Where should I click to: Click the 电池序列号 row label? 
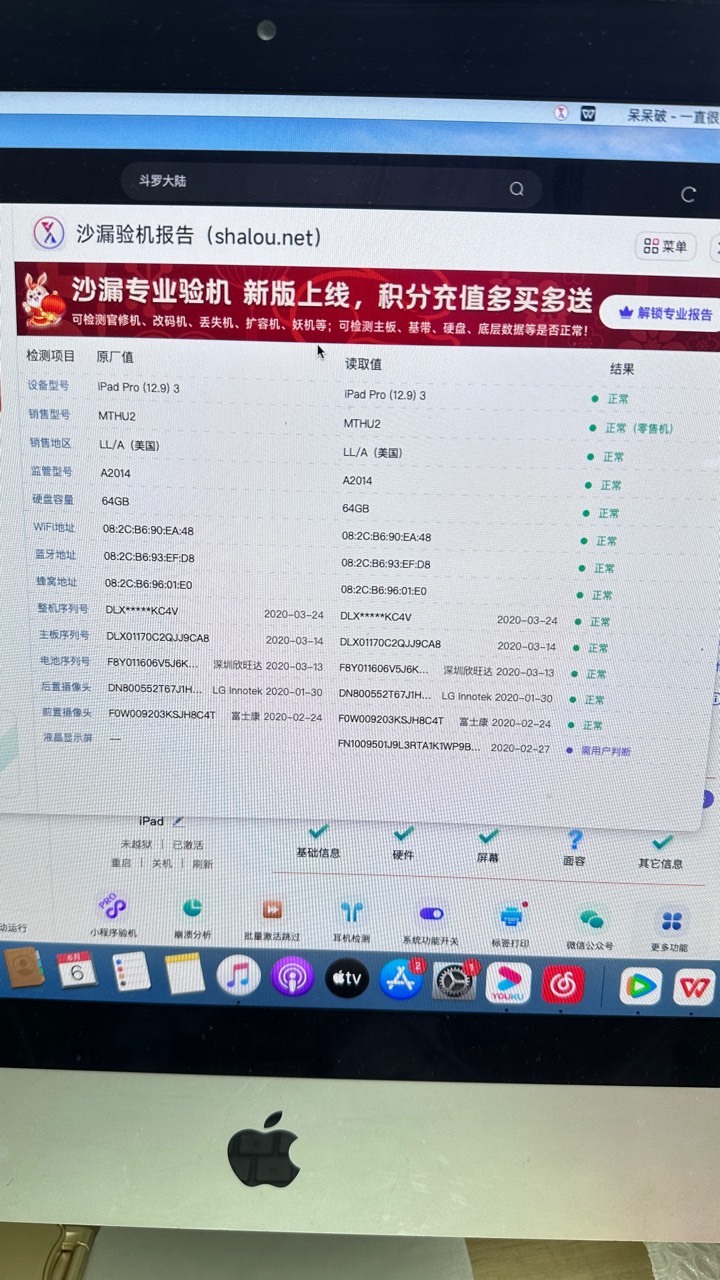pos(65,661)
